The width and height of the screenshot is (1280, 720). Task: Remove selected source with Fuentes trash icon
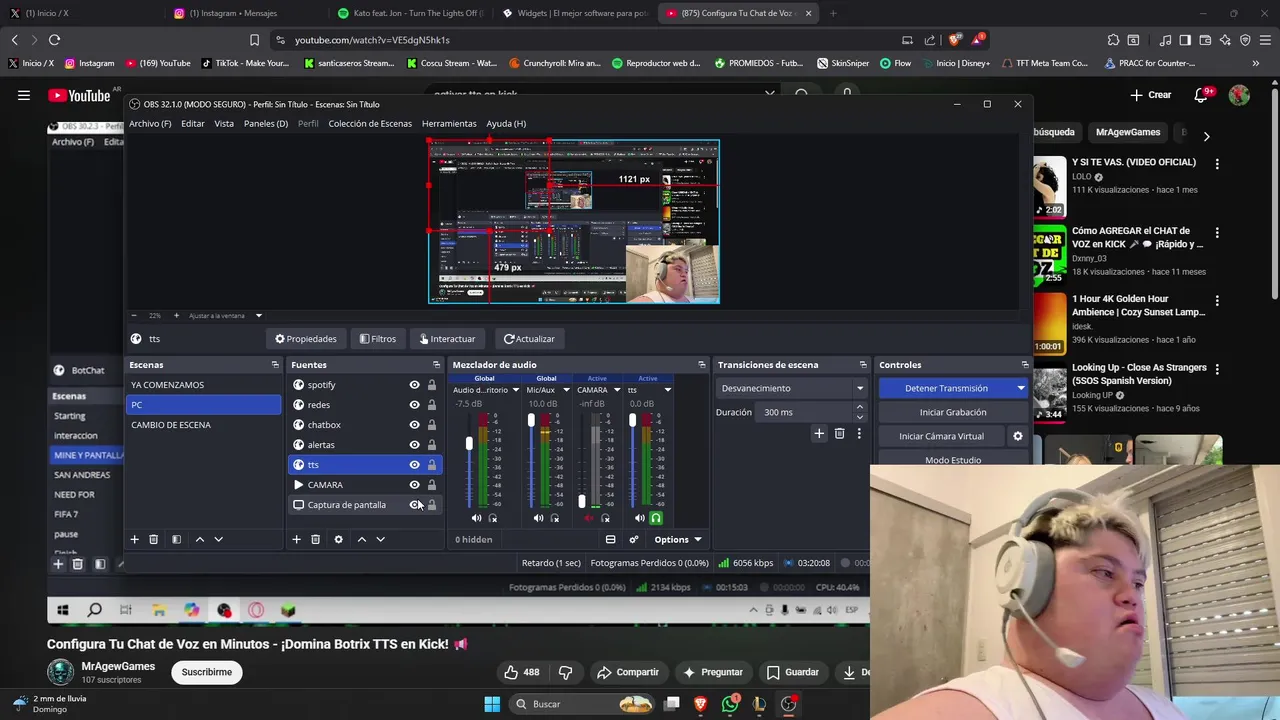315,539
